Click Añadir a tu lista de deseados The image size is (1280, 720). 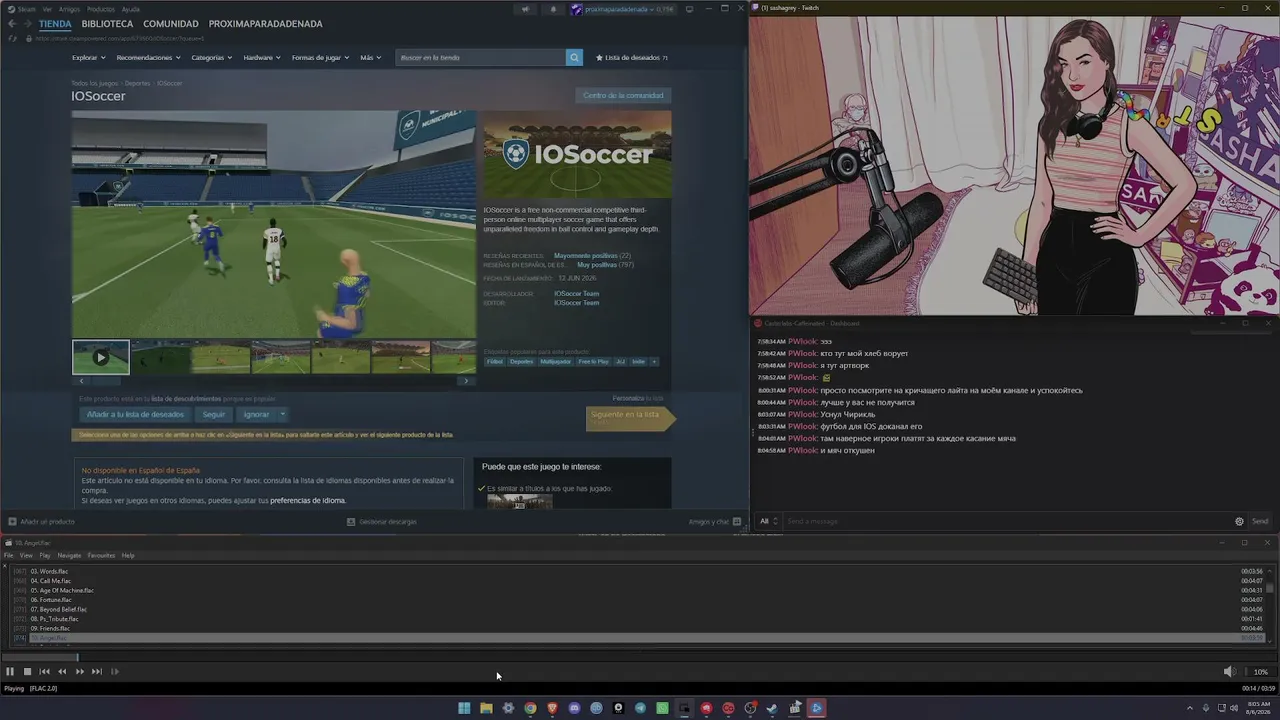pyautogui.click(x=135, y=414)
